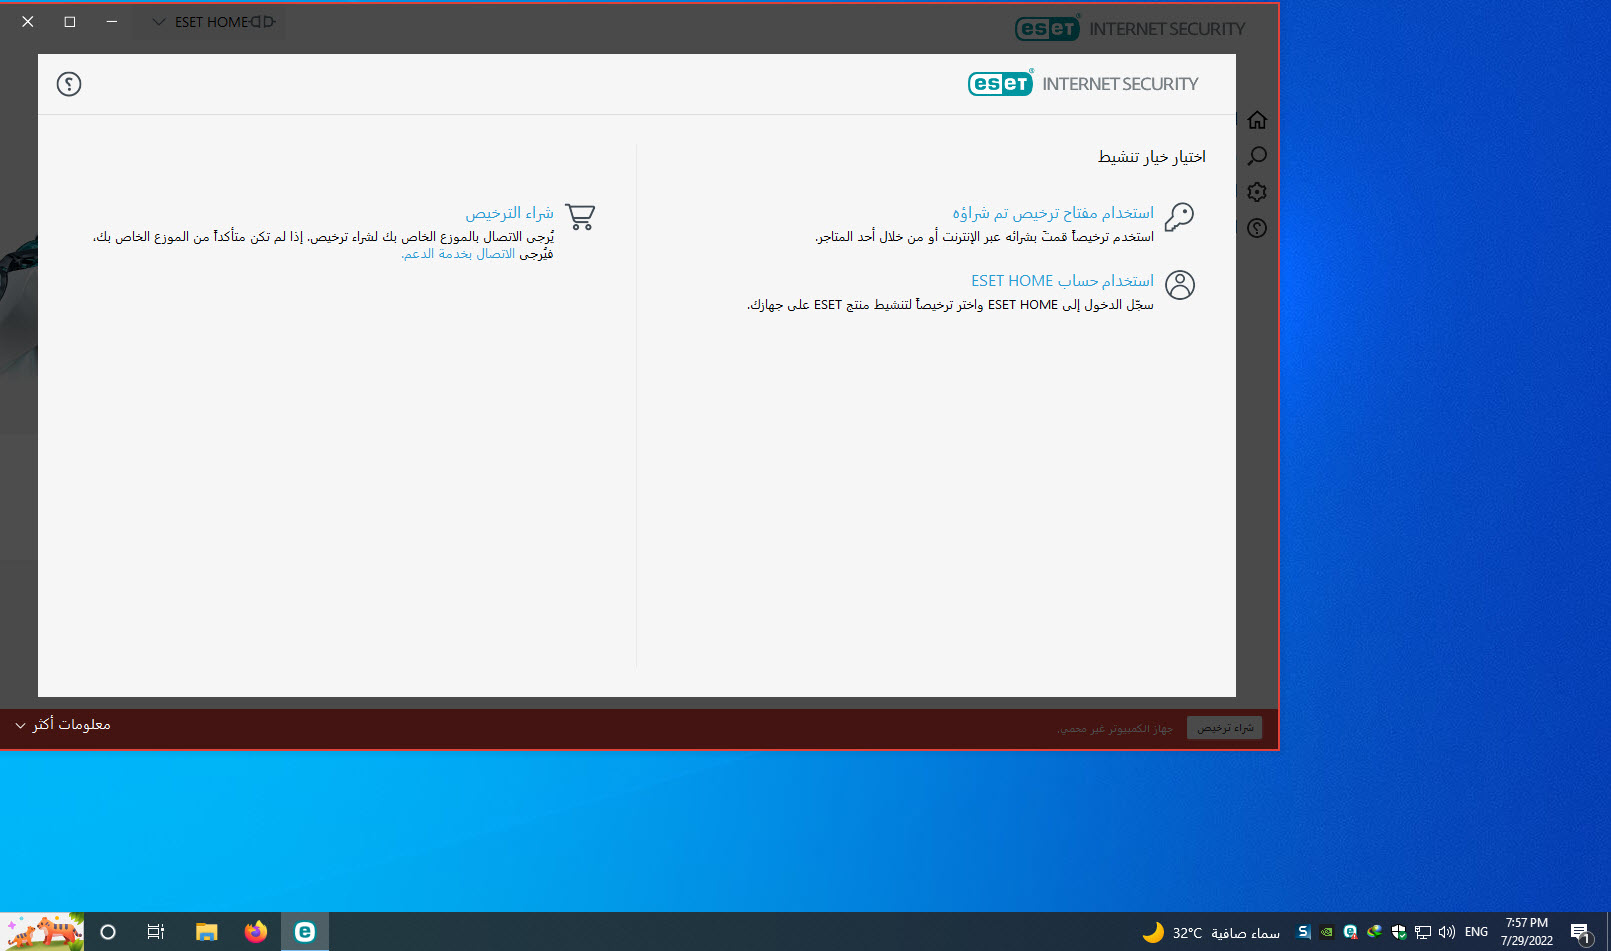Maximize the ESET window
The height and width of the screenshot is (951, 1611).
coord(70,21)
